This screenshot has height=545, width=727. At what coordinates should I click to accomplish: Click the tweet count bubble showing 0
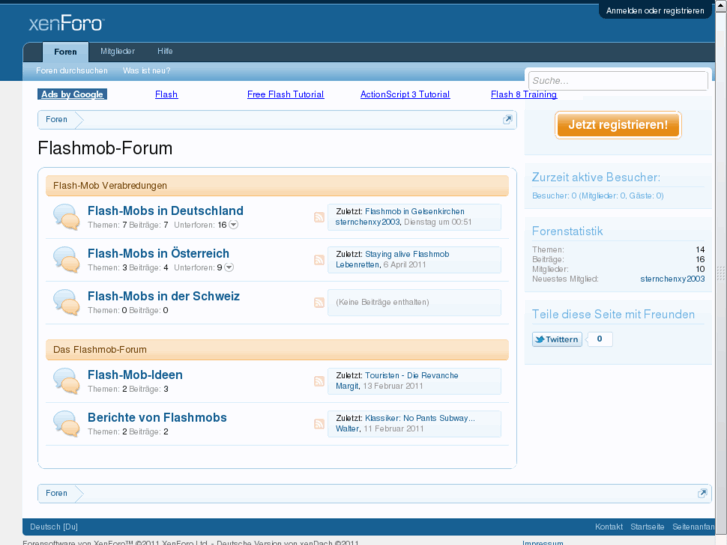600,339
